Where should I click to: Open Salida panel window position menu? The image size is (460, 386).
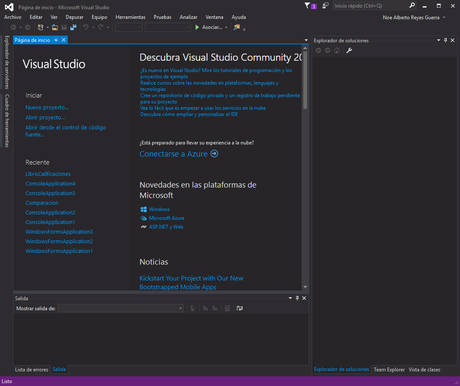click(x=290, y=298)
